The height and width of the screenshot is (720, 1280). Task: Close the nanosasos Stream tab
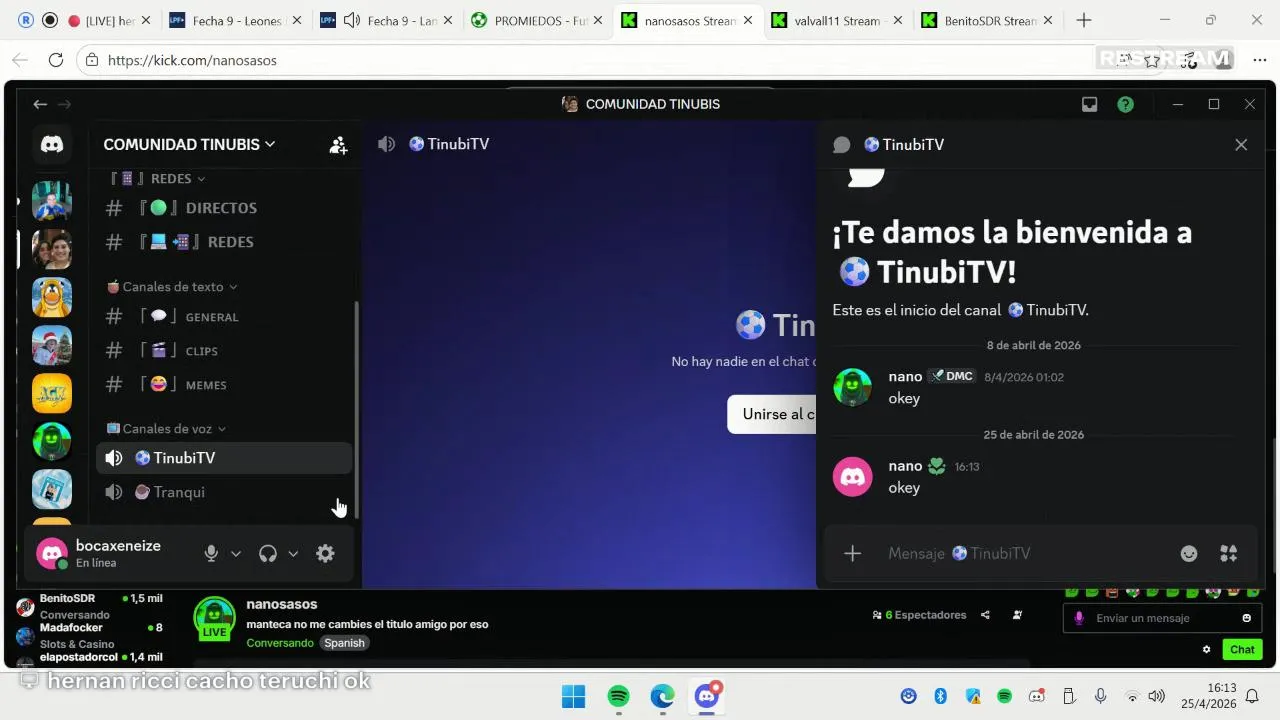click(749, 20)
